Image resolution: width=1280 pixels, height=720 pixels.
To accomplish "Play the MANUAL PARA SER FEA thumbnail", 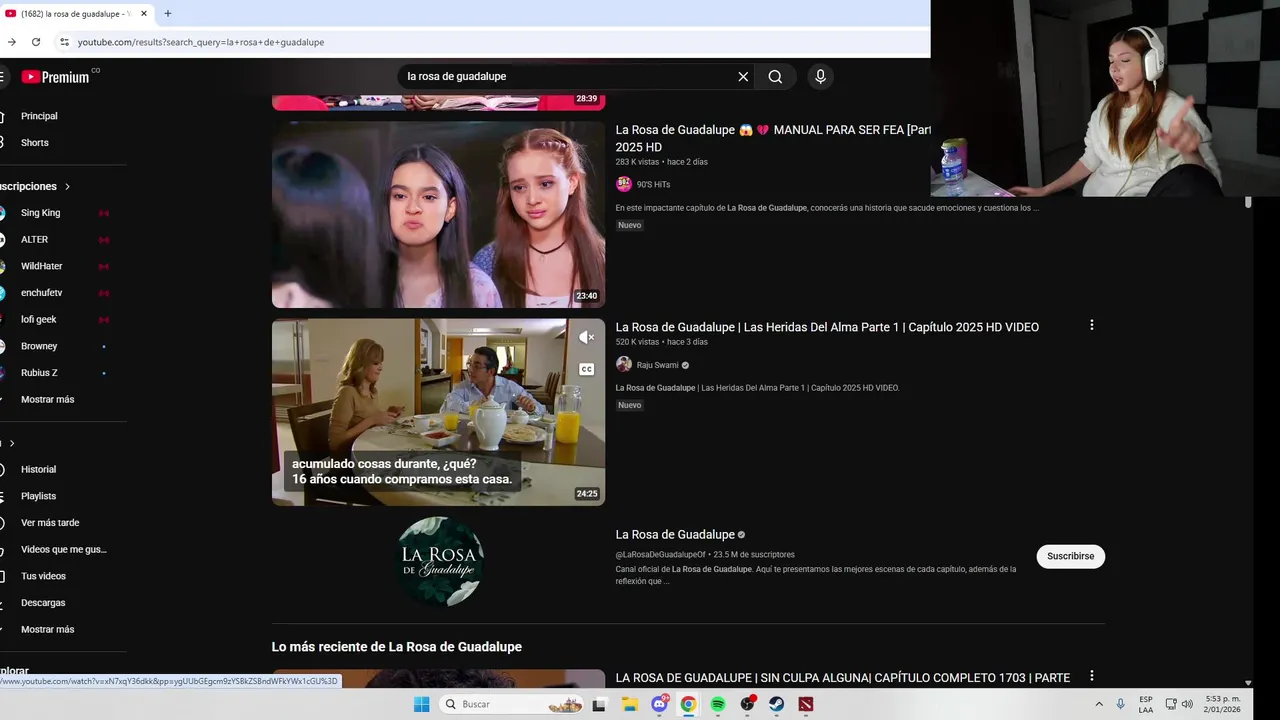I will [x=438, y=214].
